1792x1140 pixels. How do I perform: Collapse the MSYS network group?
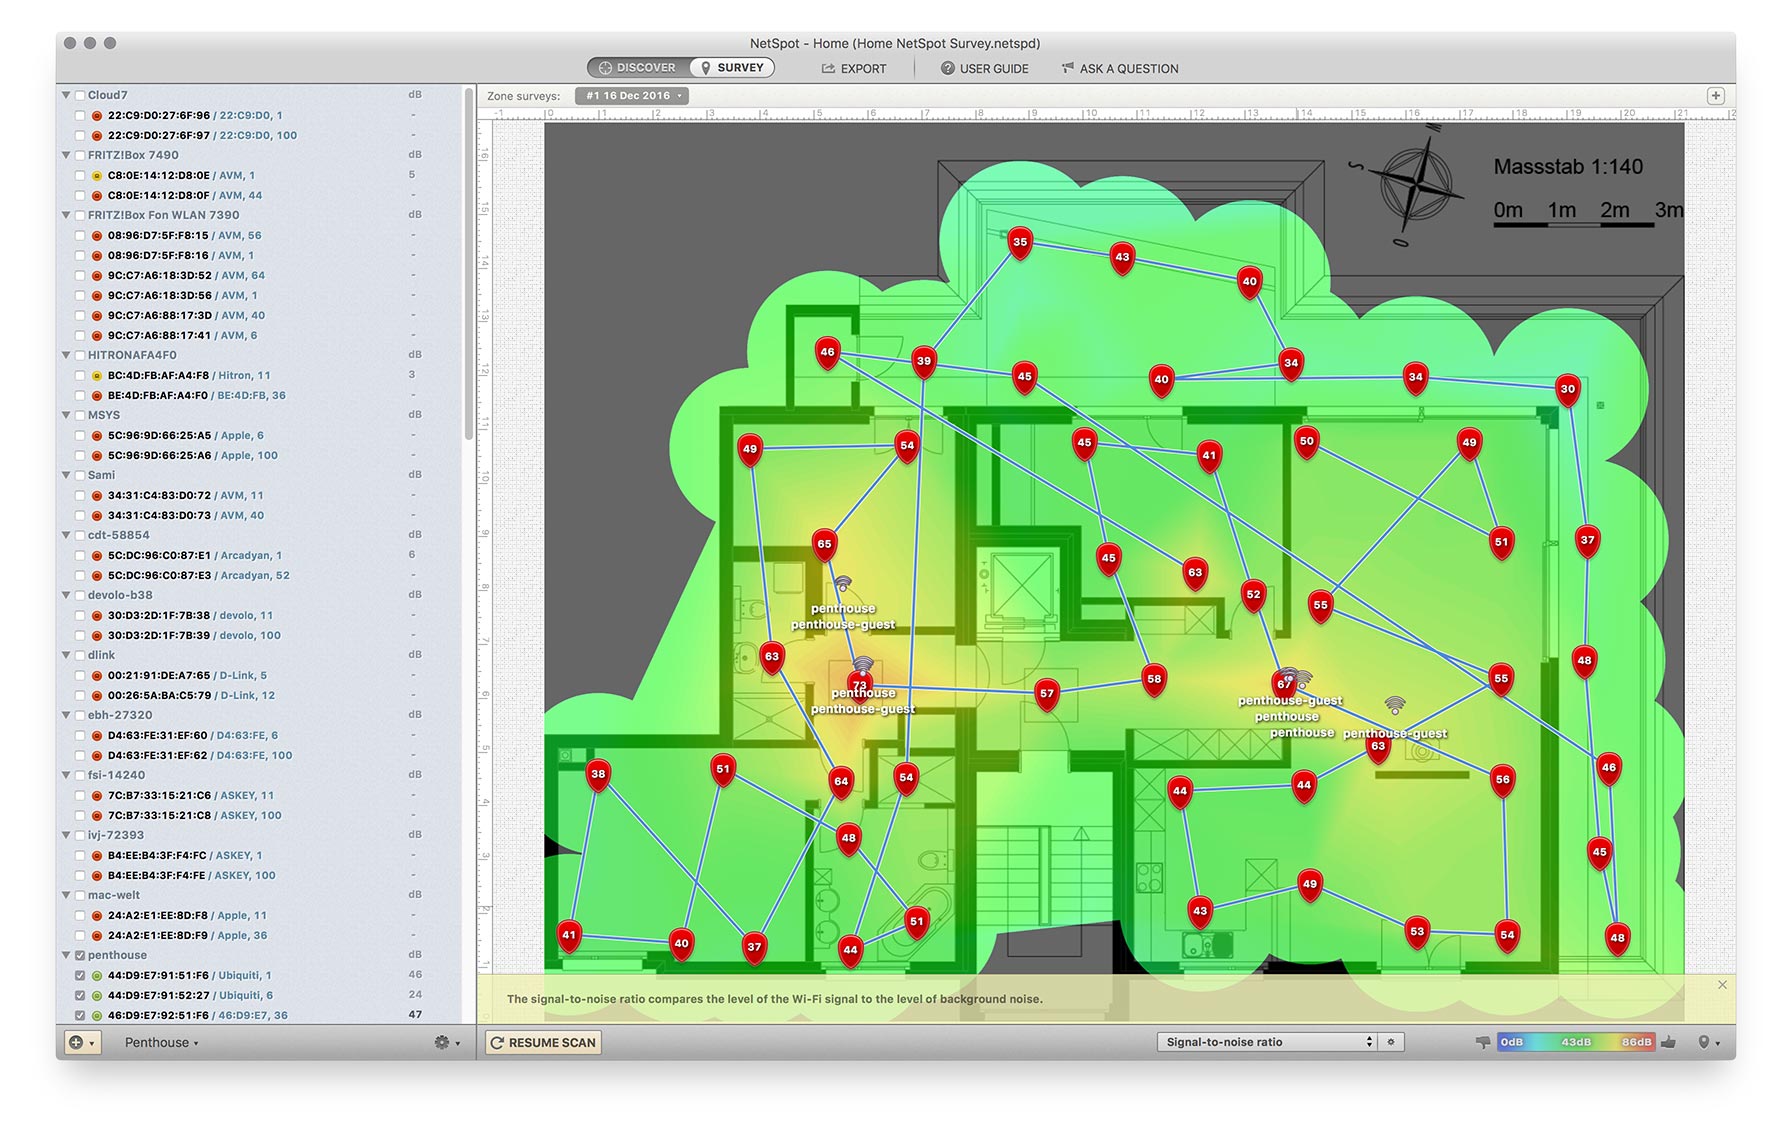[x=67, y=415]
